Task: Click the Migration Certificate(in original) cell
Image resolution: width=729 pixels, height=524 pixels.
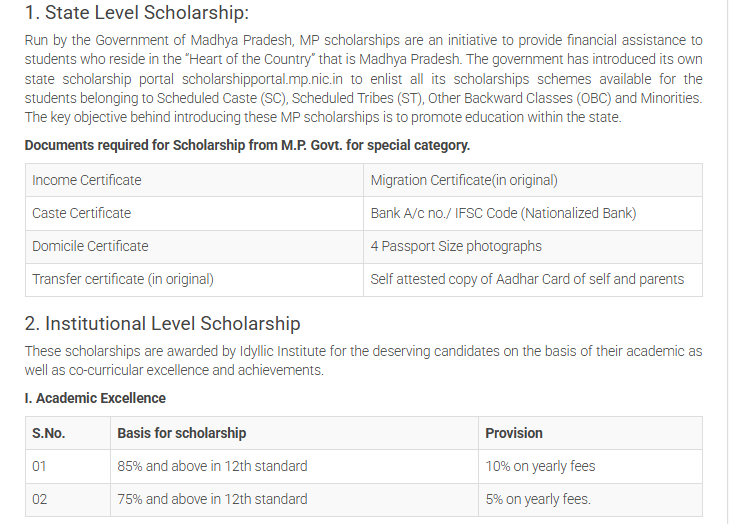Action: tap(533, 180)
